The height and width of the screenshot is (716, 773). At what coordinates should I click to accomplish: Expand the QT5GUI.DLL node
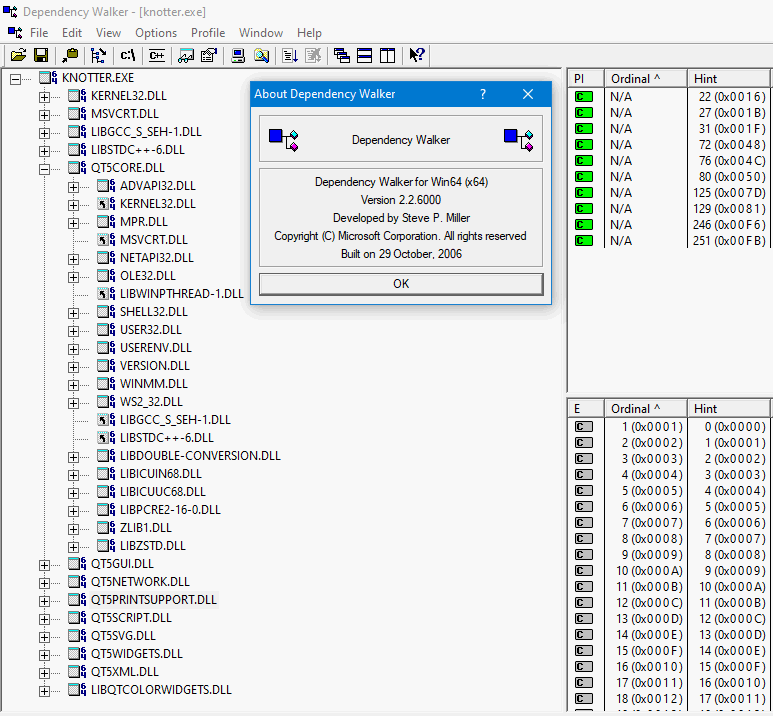tap(44, 565)
